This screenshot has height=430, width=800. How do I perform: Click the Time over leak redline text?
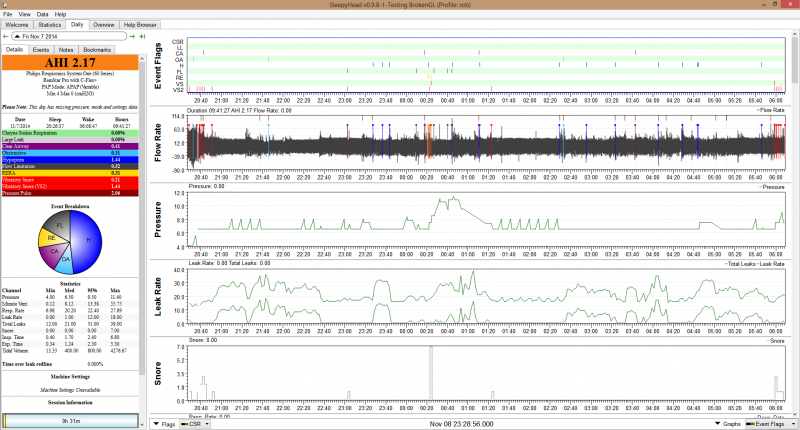[x=27, y=364]
